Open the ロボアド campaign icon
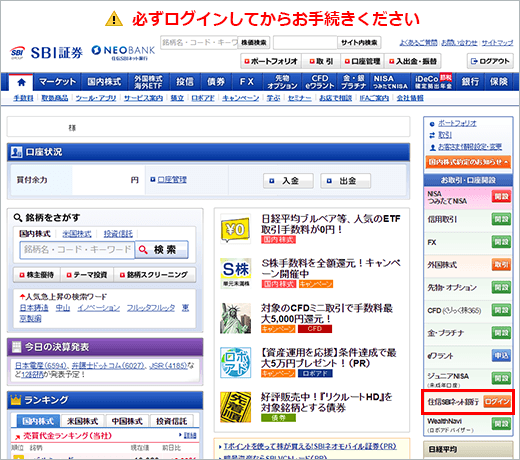The width and height of the screenshot is (520, 460). [235, 363]
